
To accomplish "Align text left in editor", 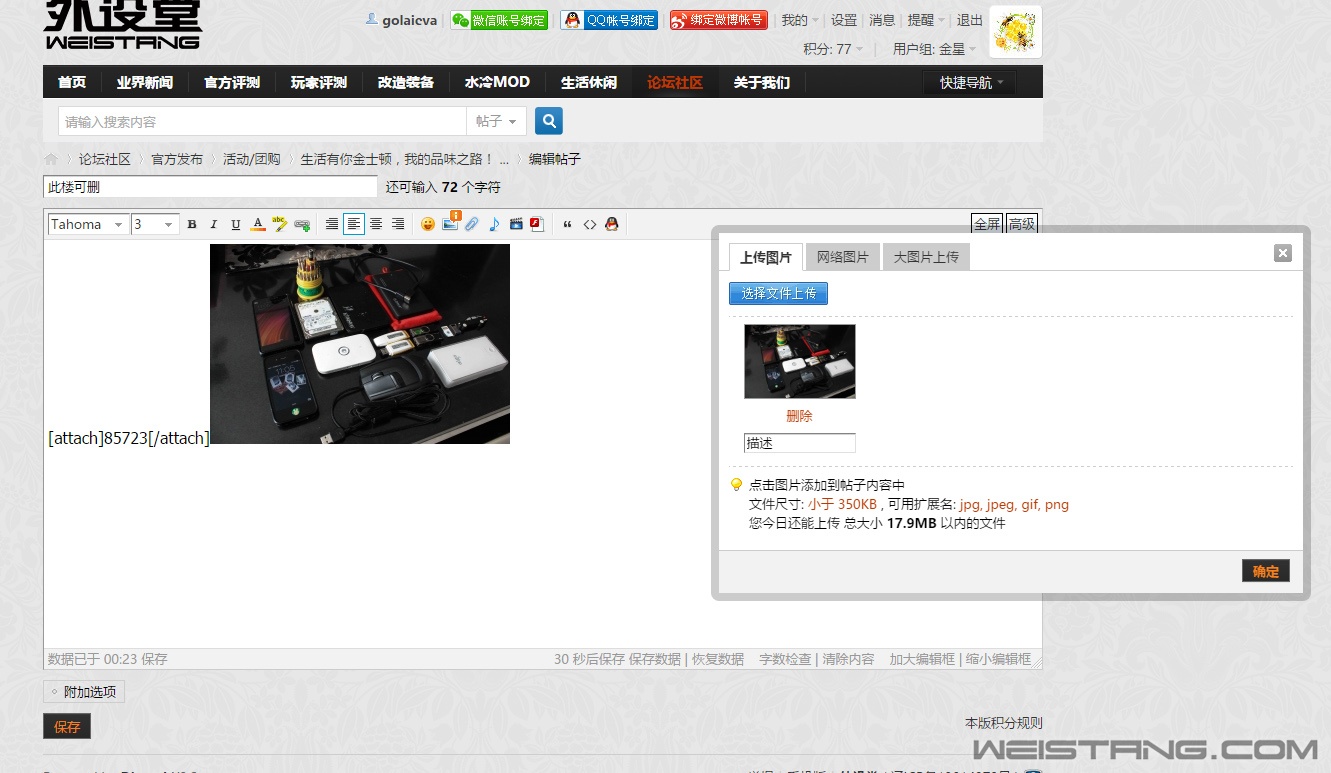I will (354, 224).
